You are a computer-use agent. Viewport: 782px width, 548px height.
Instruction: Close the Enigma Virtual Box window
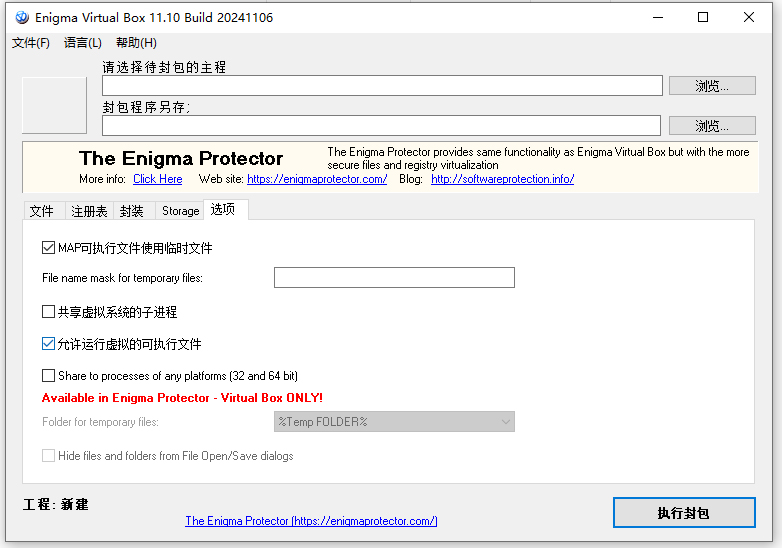click(749, 17)
